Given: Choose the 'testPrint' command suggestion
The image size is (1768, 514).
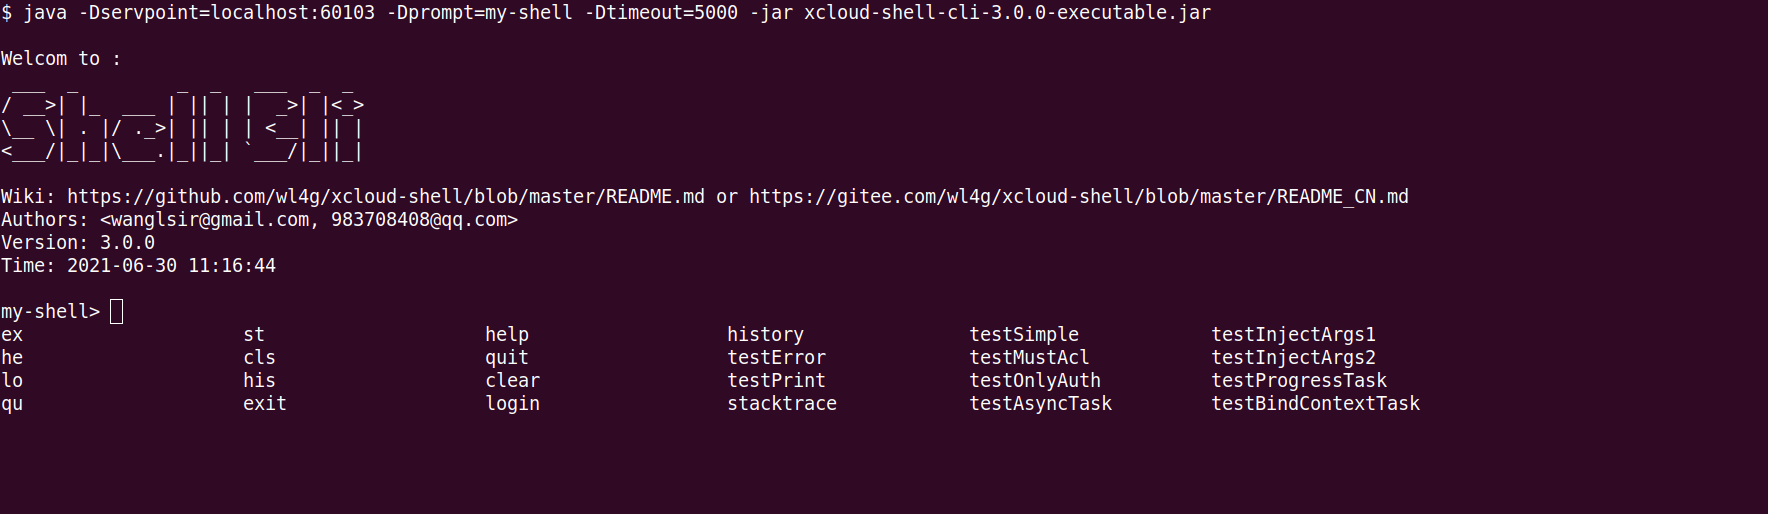Looking at the screenshot, I should pos(776,381).
